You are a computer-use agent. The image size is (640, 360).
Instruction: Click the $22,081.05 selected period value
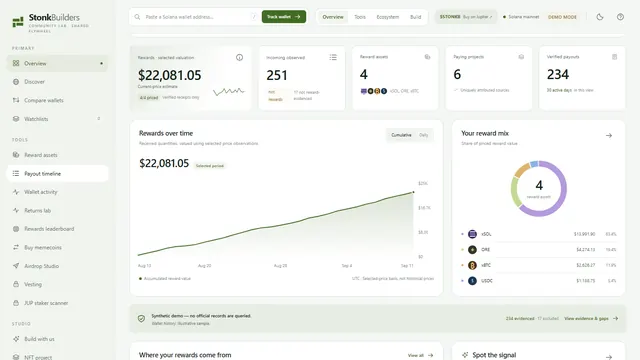point(164,163)
